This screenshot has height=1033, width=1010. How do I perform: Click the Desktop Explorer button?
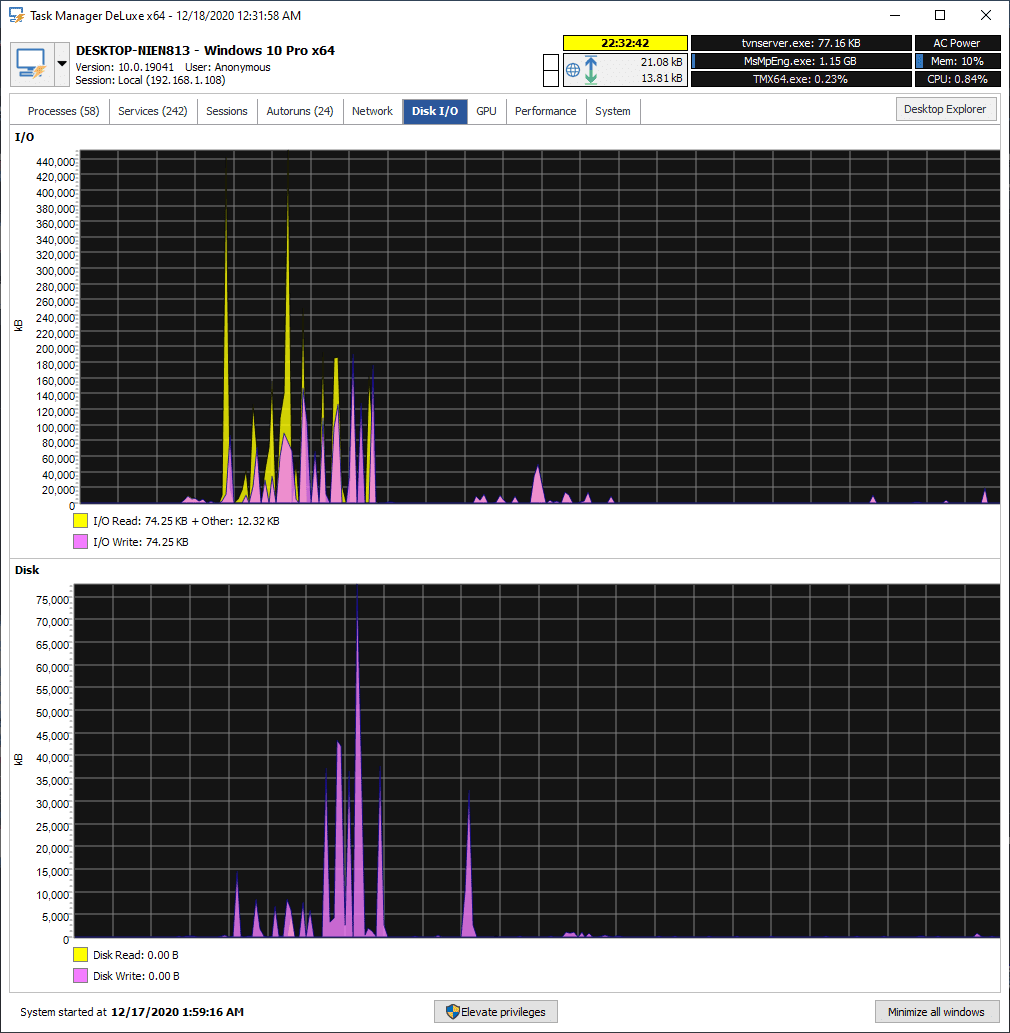pyautogui.click(x=945, y=109)
